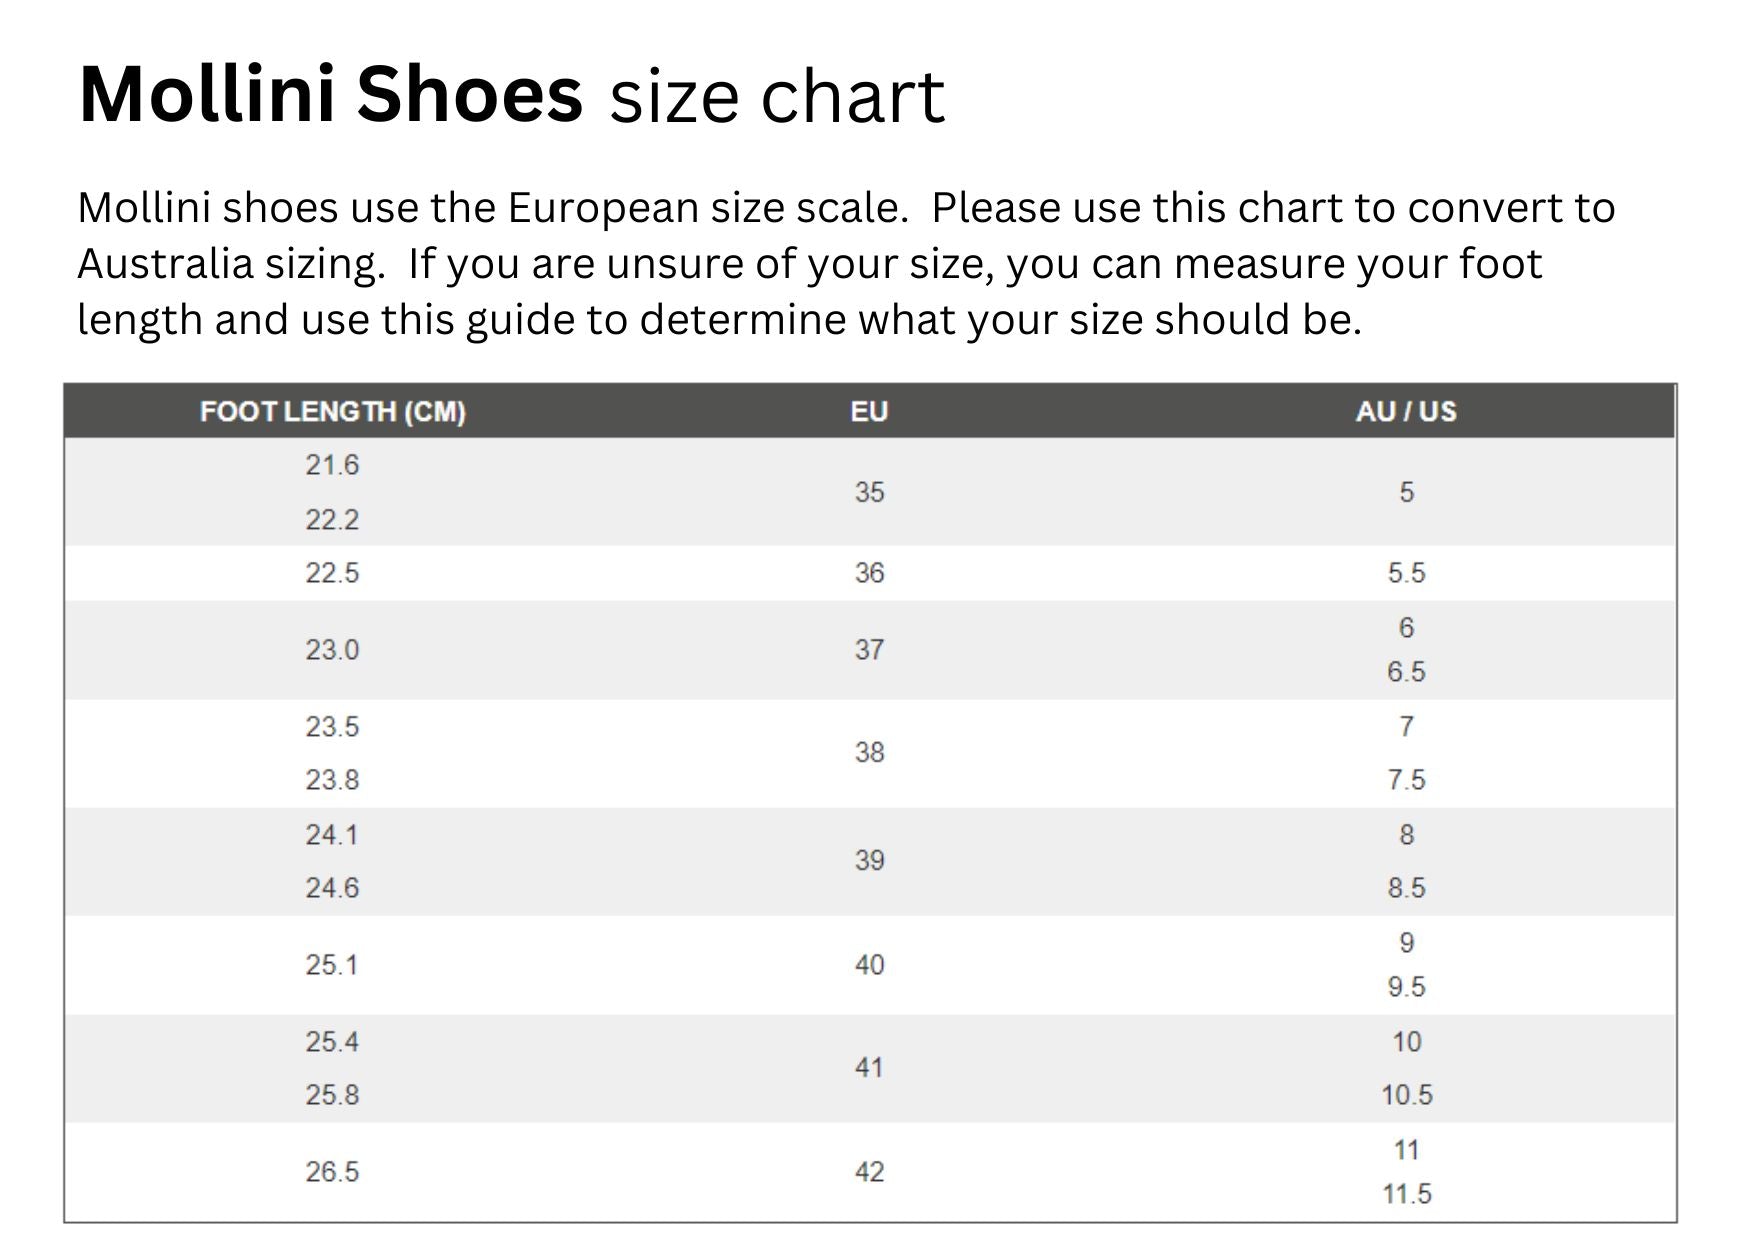This screenshot has height=1240, width=1748.
Task: Select EU size 42
Action: [x=869, y=1172]
